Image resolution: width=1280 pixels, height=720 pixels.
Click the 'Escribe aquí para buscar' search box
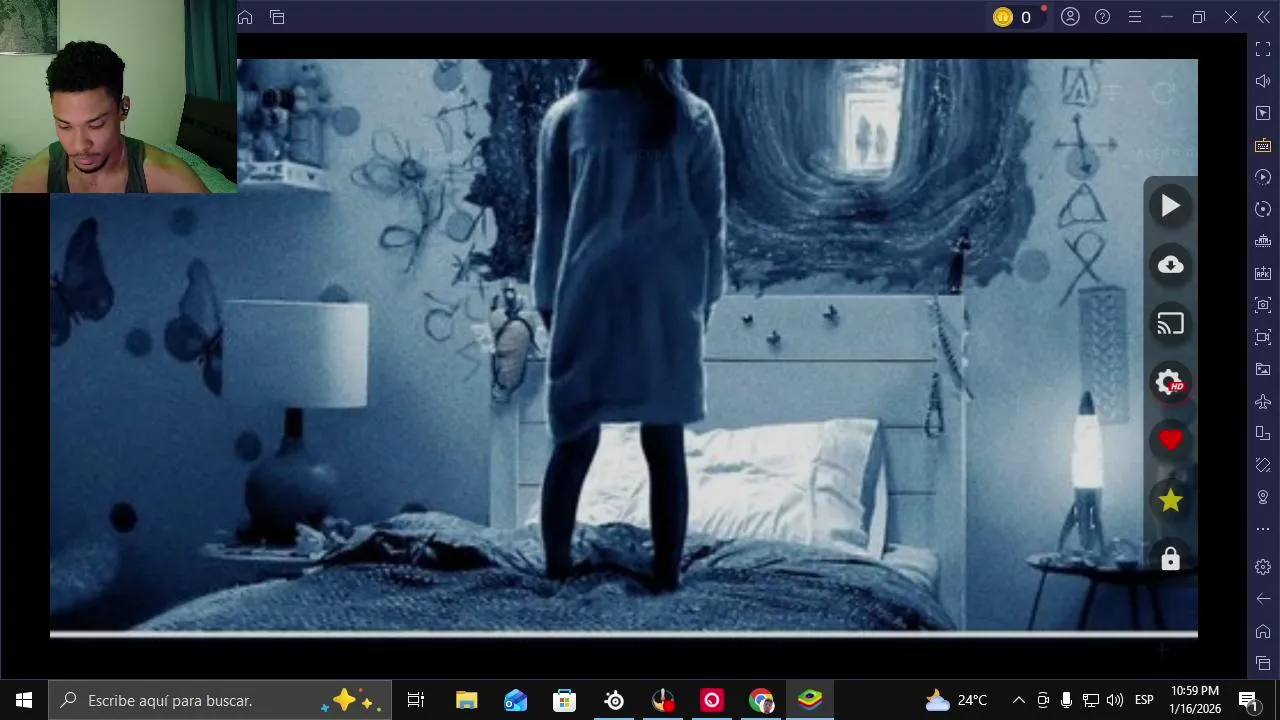pos(220,700)
